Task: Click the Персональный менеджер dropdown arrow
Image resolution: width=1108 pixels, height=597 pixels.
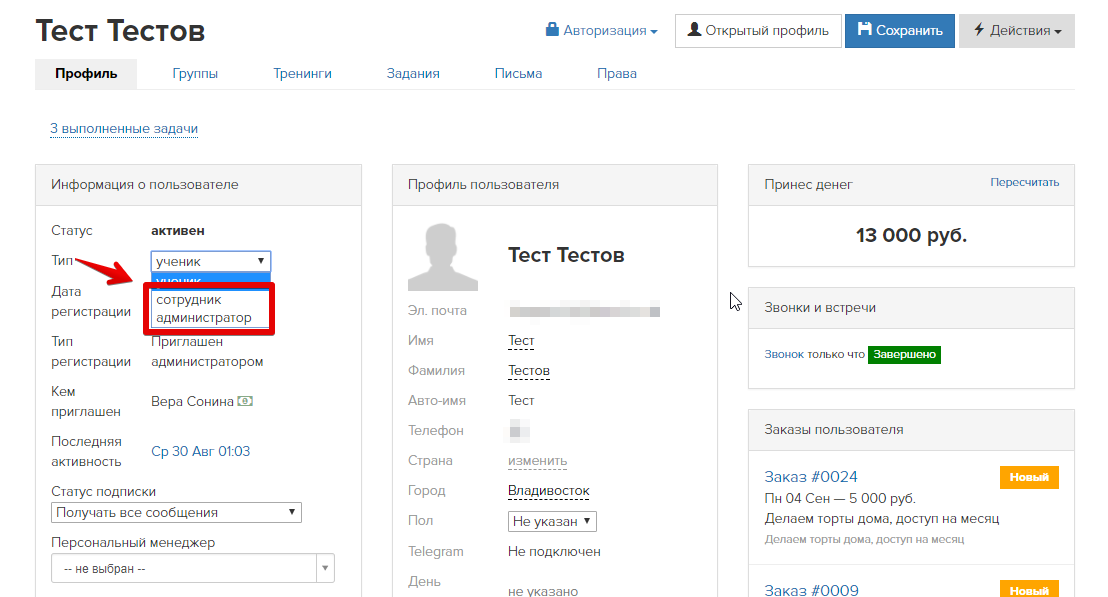Action: 325,569
